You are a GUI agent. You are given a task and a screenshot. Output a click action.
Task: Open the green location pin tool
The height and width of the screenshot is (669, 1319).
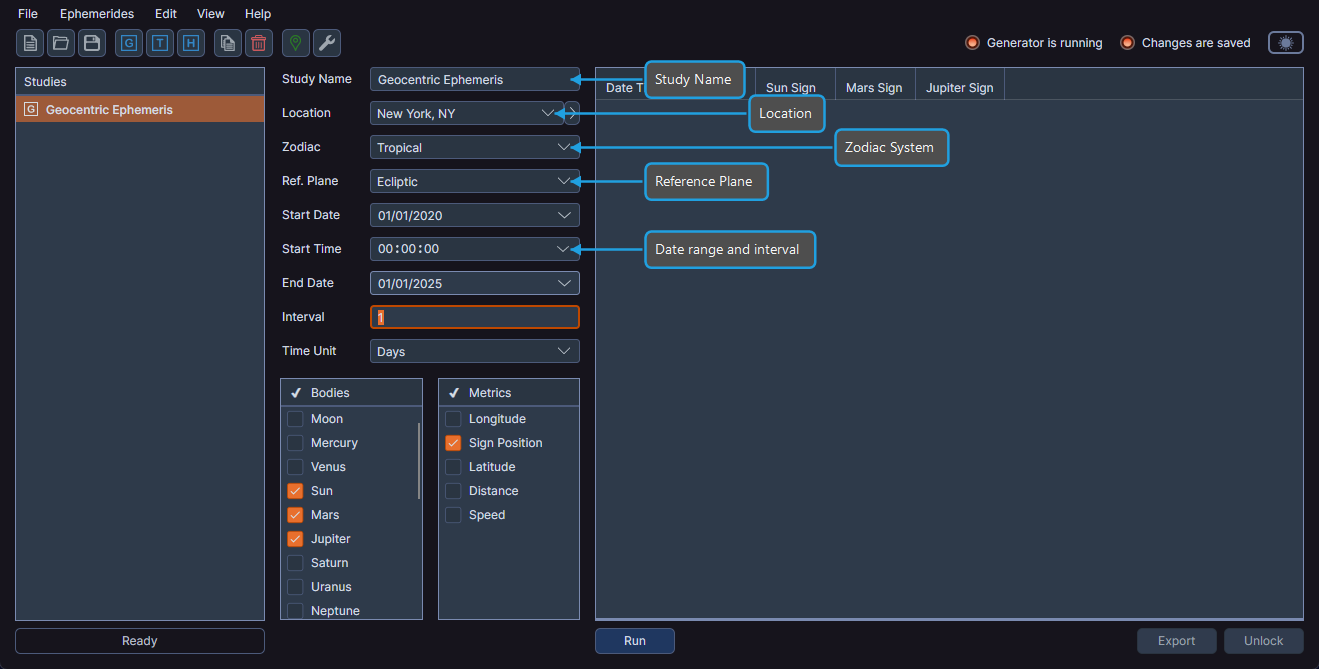(x=295, y=43)
